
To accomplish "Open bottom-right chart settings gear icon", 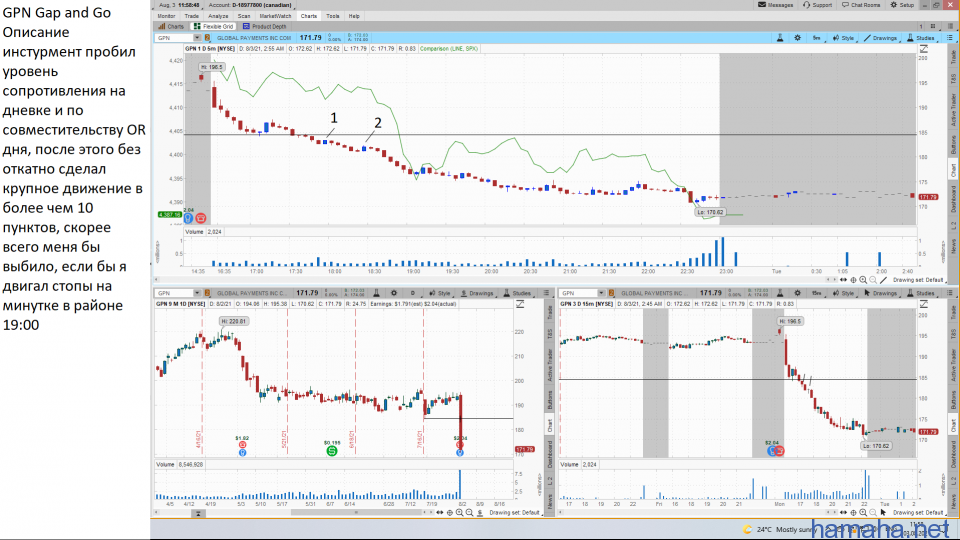I will [x=797, y=293].
